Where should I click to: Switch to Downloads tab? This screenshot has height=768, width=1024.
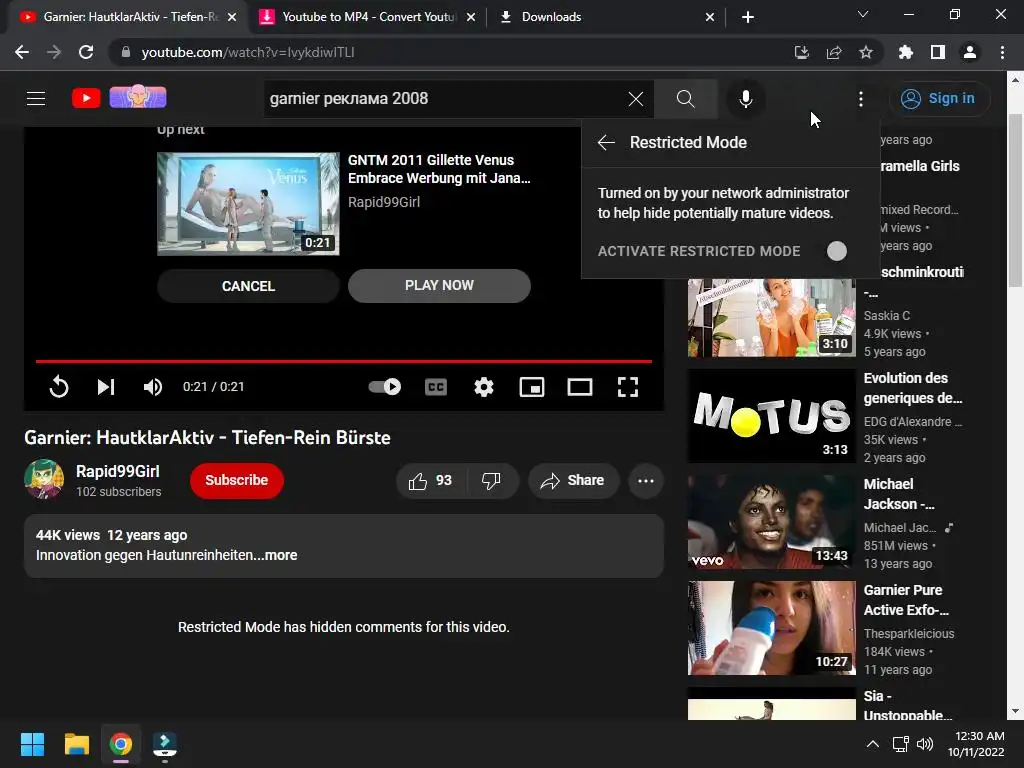click(606, 17)
